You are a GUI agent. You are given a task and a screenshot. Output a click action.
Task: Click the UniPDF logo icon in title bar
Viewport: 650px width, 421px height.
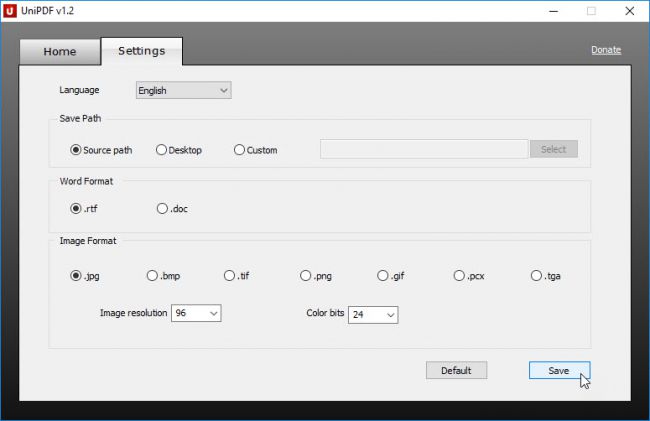coord(10,11)
